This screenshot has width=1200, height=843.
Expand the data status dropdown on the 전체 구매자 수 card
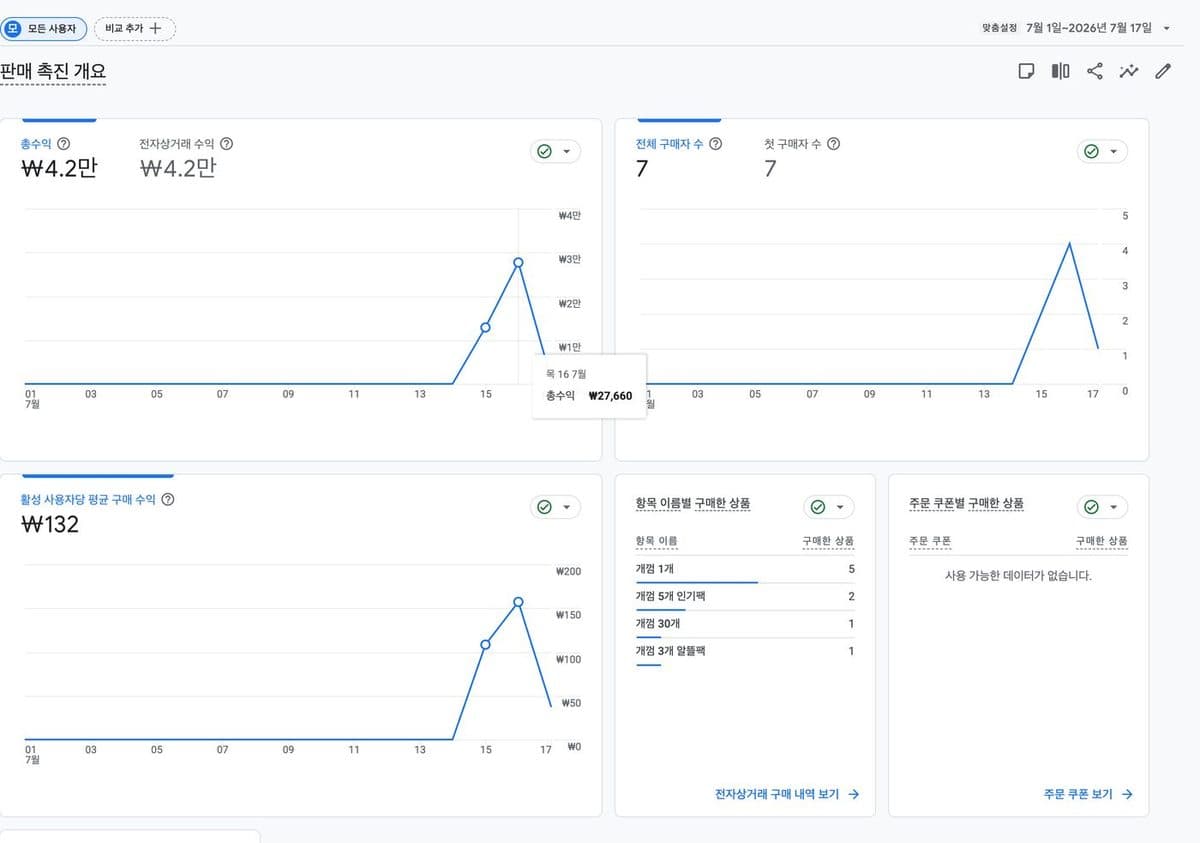pos(1102,152)
